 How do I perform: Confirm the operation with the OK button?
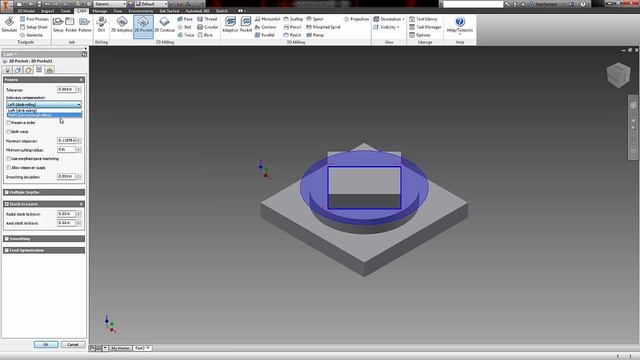46,344
